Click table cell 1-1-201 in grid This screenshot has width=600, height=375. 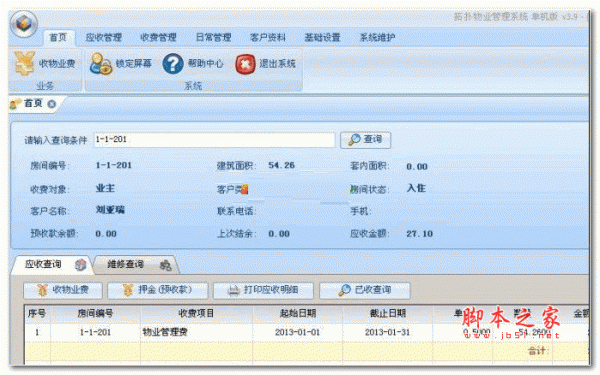95,332
